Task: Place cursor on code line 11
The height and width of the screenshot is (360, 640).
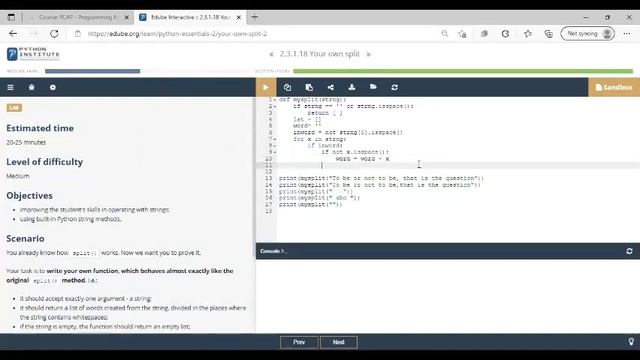Action: (457, 165)
